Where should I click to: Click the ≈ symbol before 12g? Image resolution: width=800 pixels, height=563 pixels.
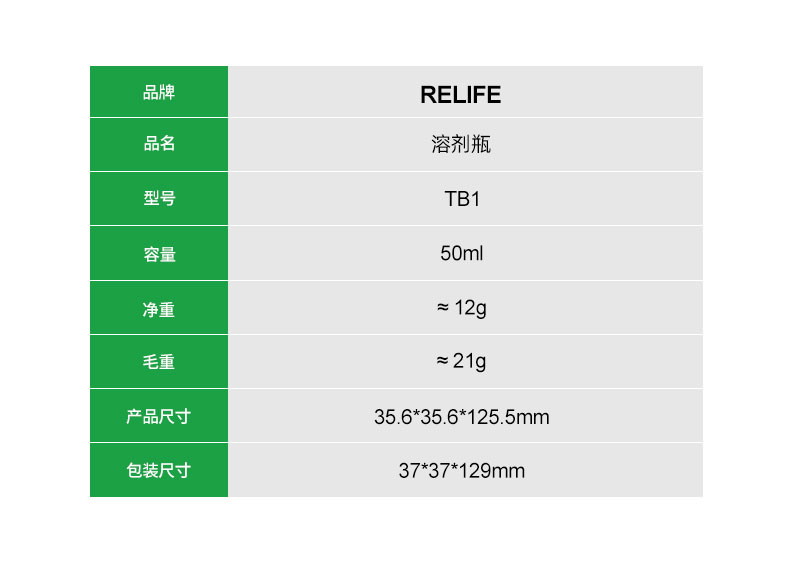click(443, 307)
